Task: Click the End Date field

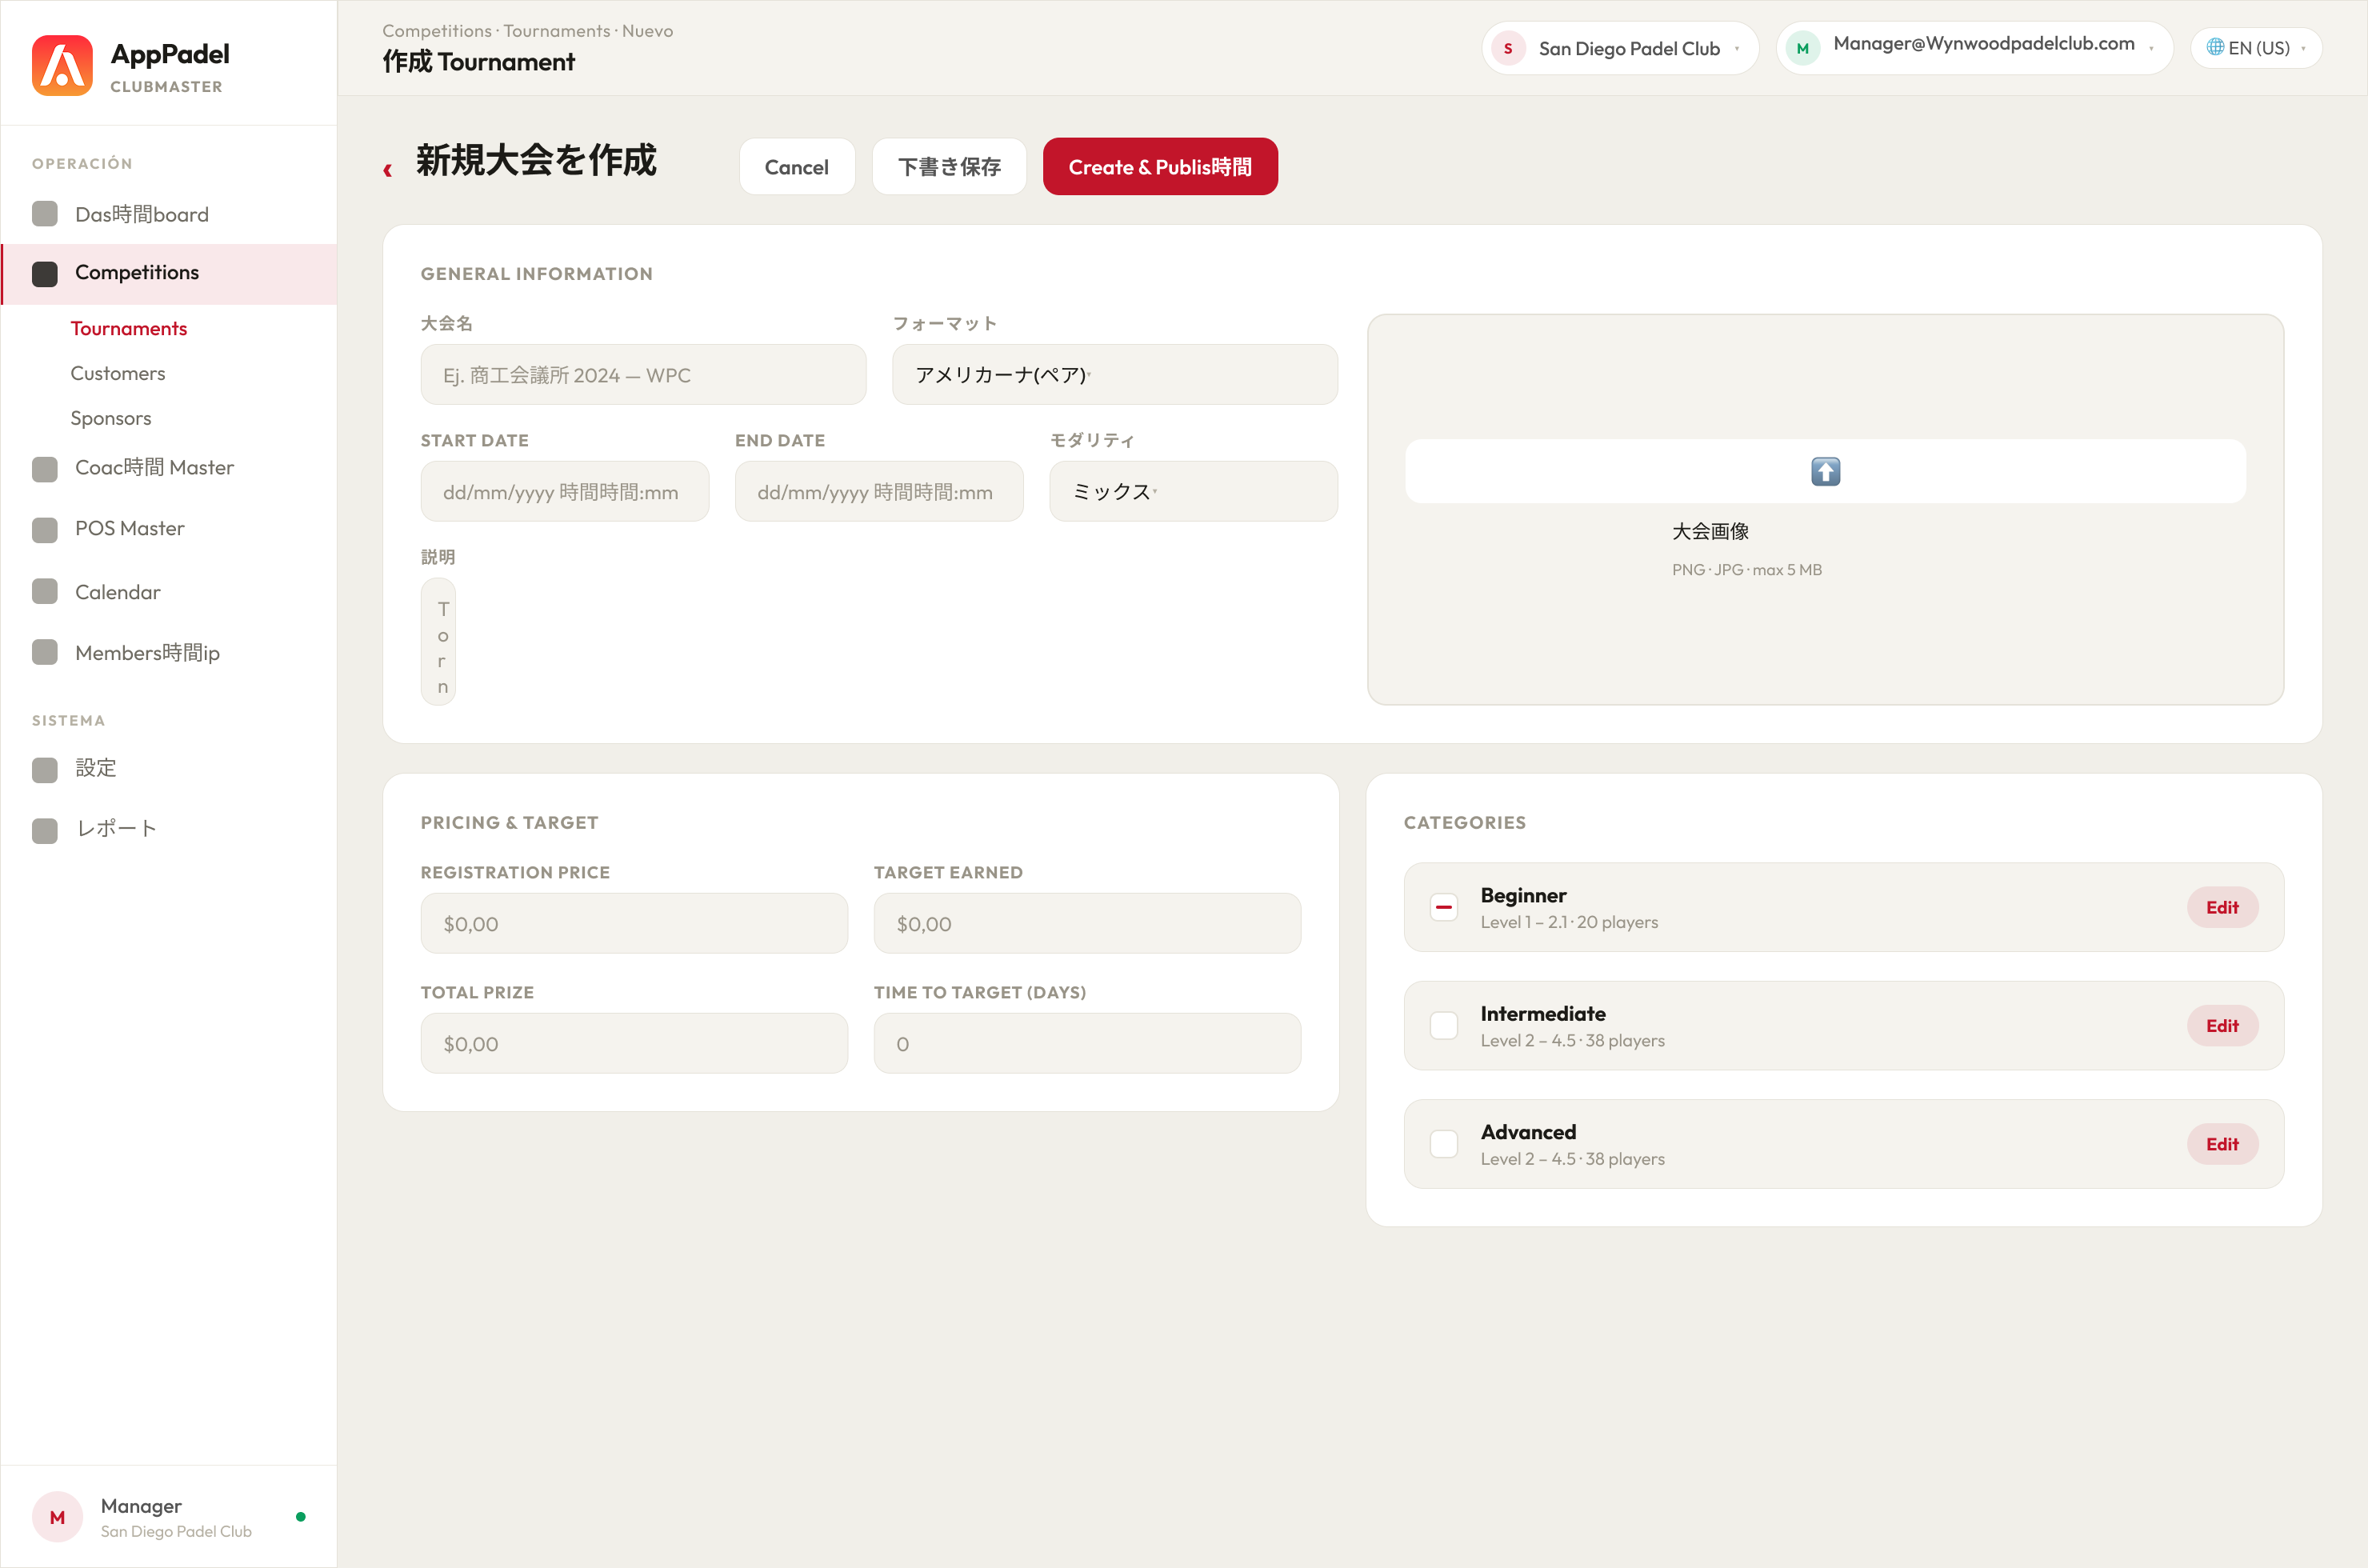Action: (879, 491)
